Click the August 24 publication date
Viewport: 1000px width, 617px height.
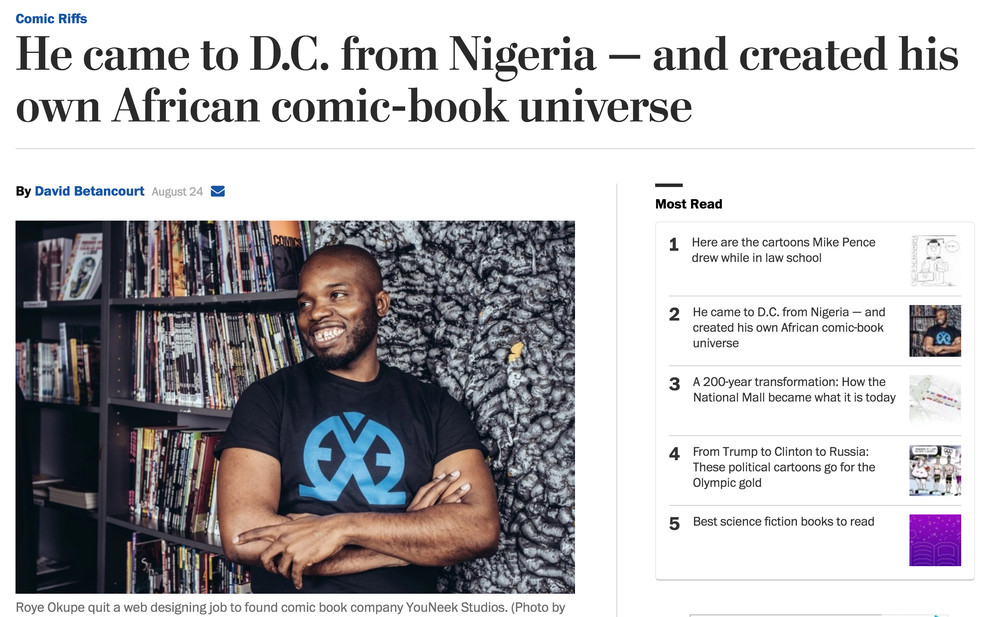pos(177,191)
